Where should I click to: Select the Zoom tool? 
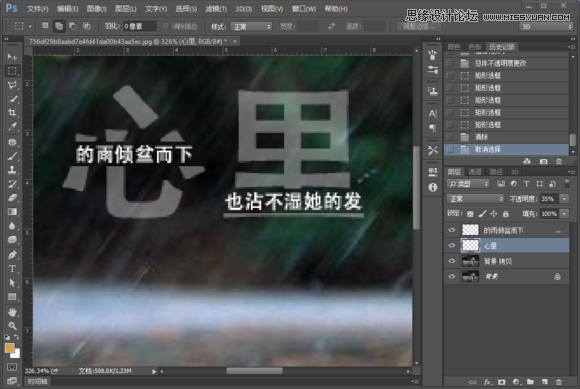click(12, 326)
